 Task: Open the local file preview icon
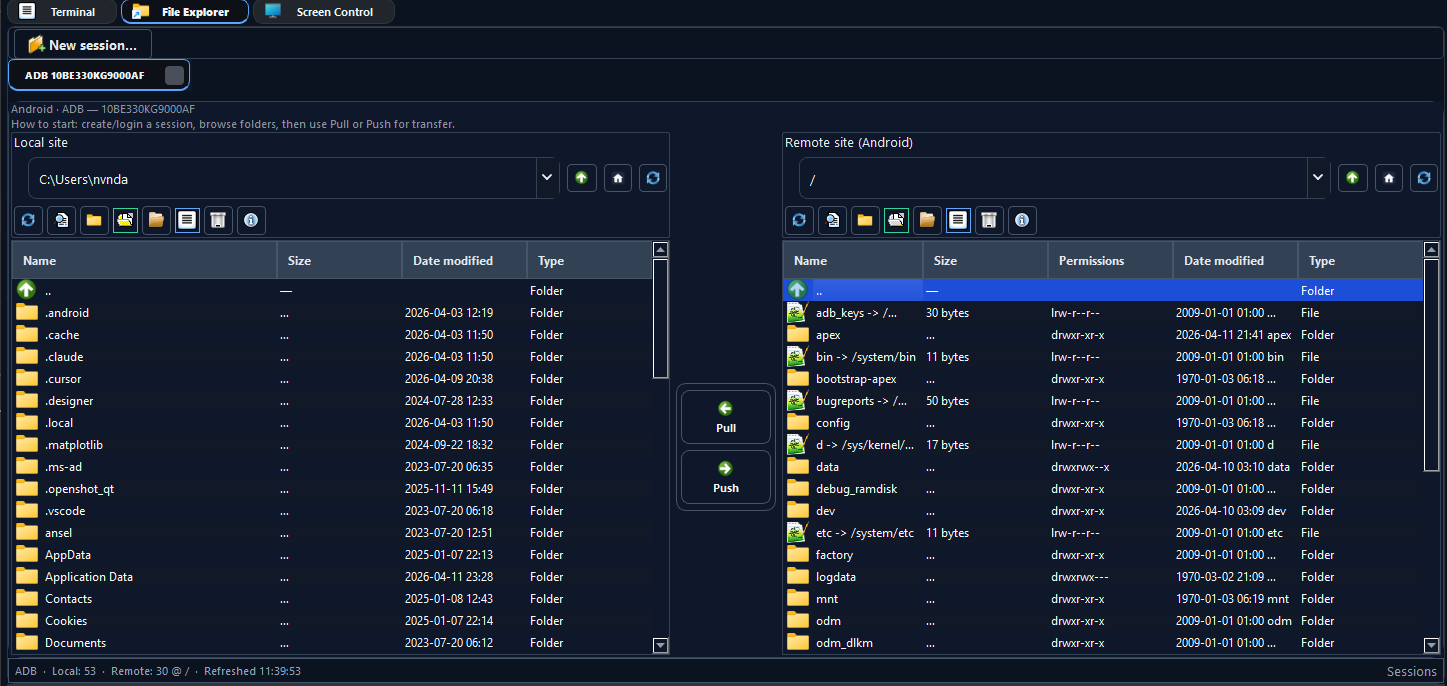tap(61, 220)
